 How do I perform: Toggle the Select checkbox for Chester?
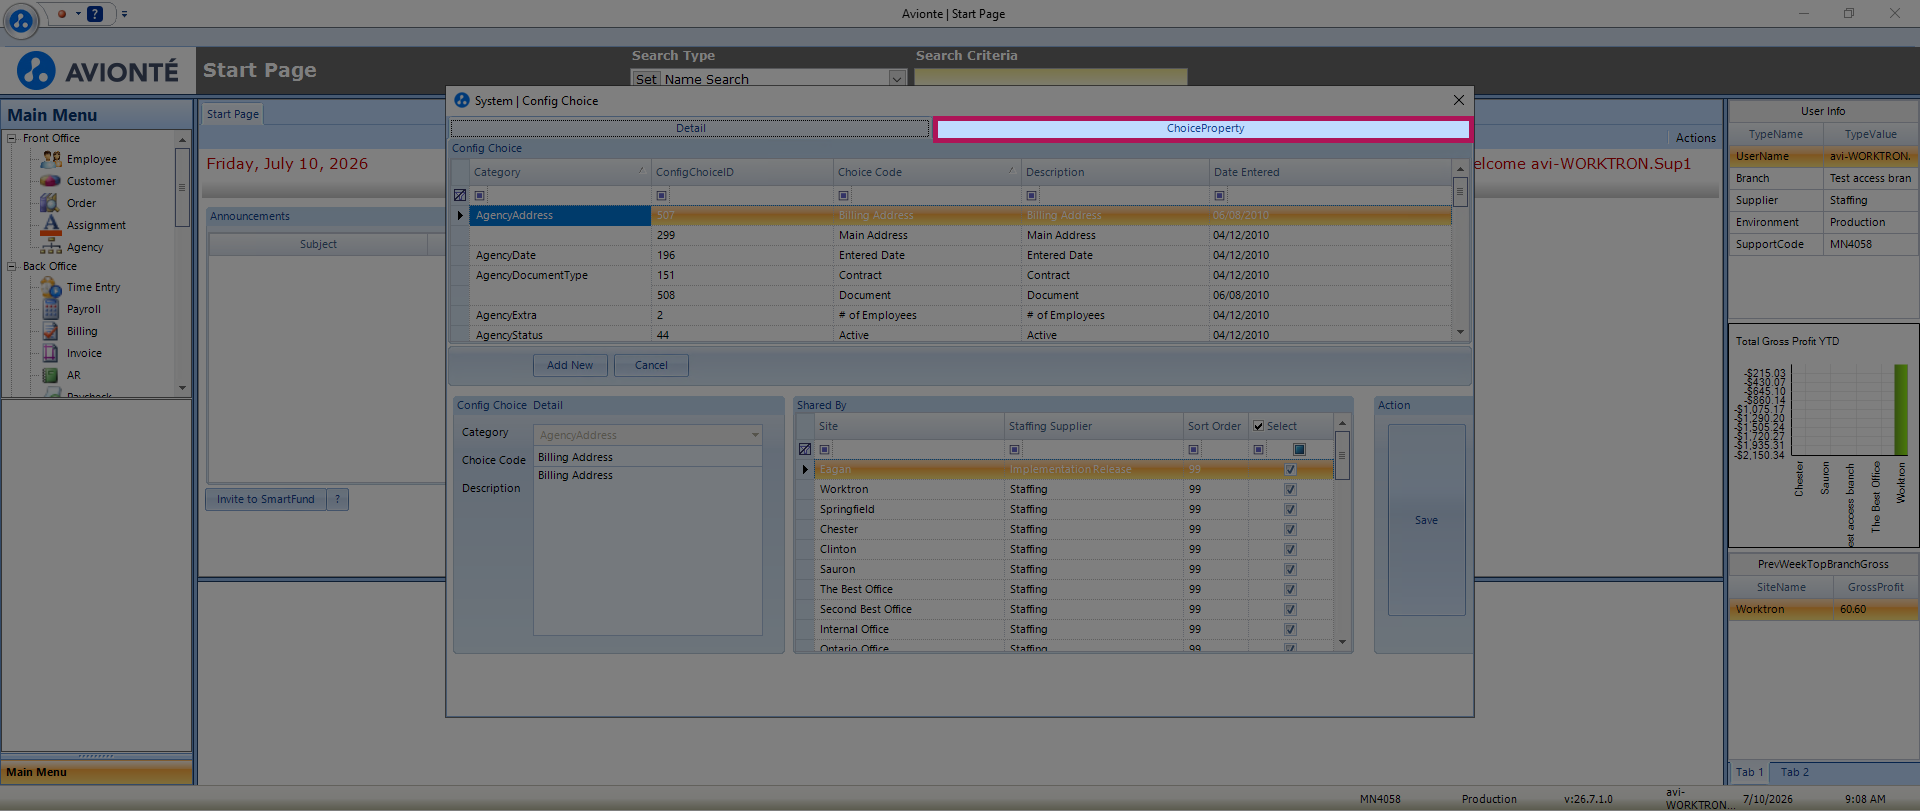[x=1291, y=530]
